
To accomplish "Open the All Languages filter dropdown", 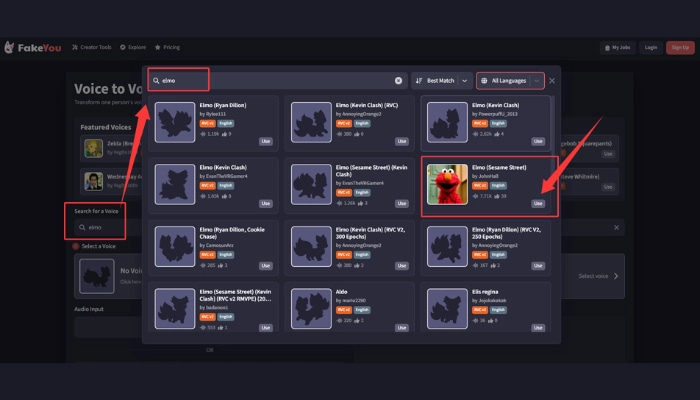I will pyautogui.click(x=510, y=81).
